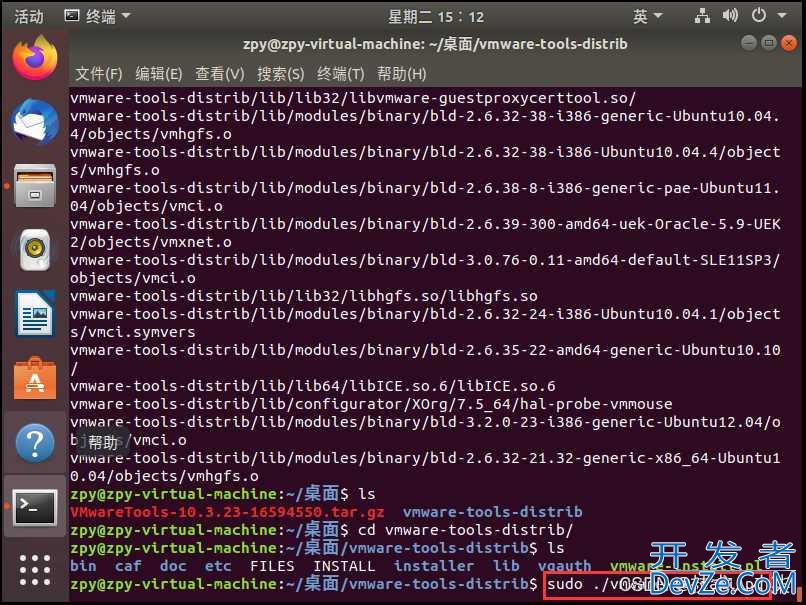Open clock showing 星期二 15:12
806x605 pixels.
[435, 17]
